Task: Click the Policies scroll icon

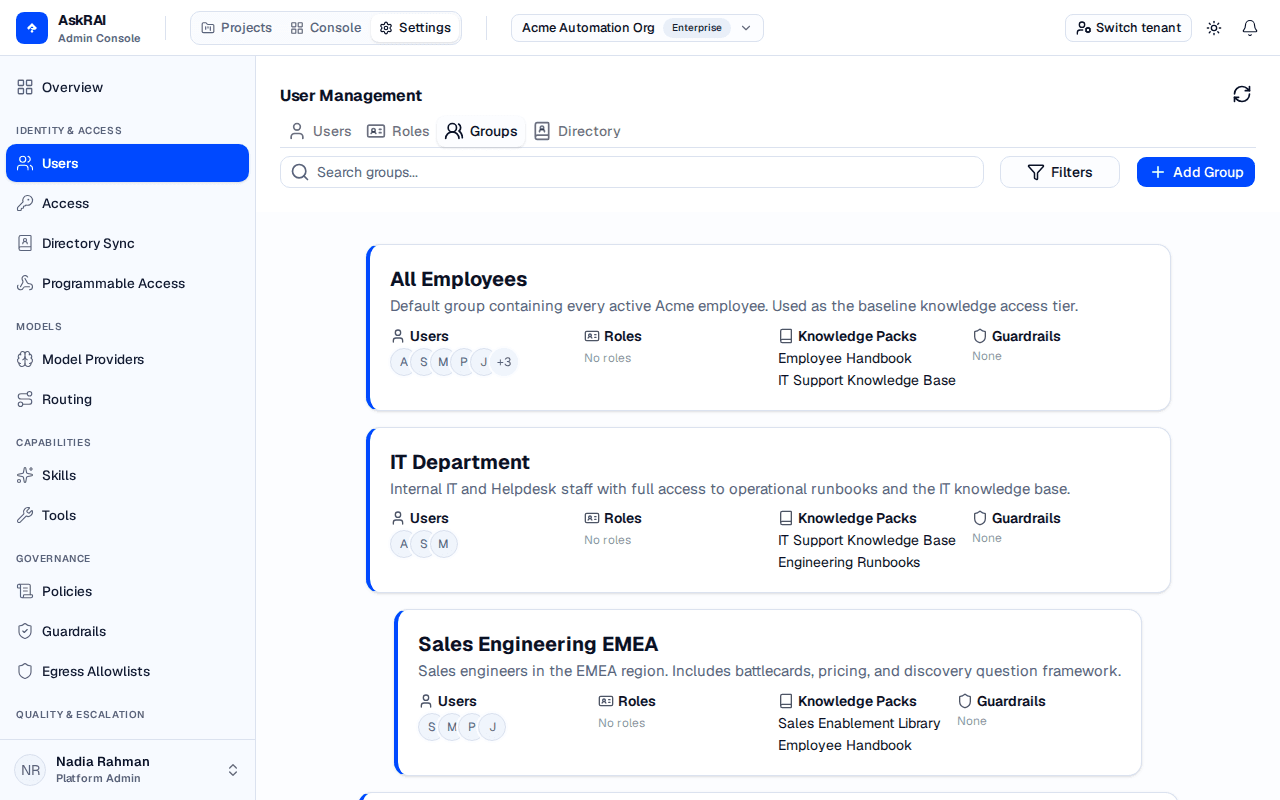Action: pyautogui.click(x=25, y=591)
